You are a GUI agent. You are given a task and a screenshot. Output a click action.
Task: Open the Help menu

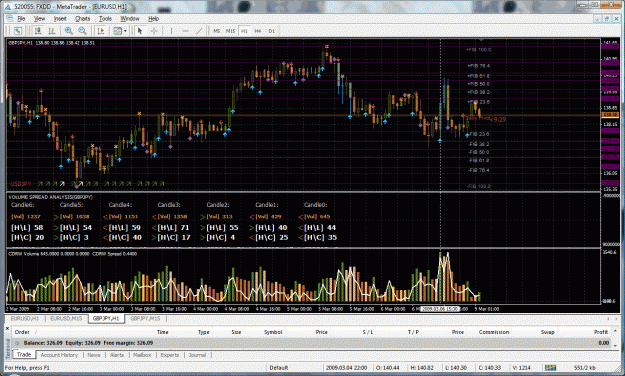tap(153, 19)
